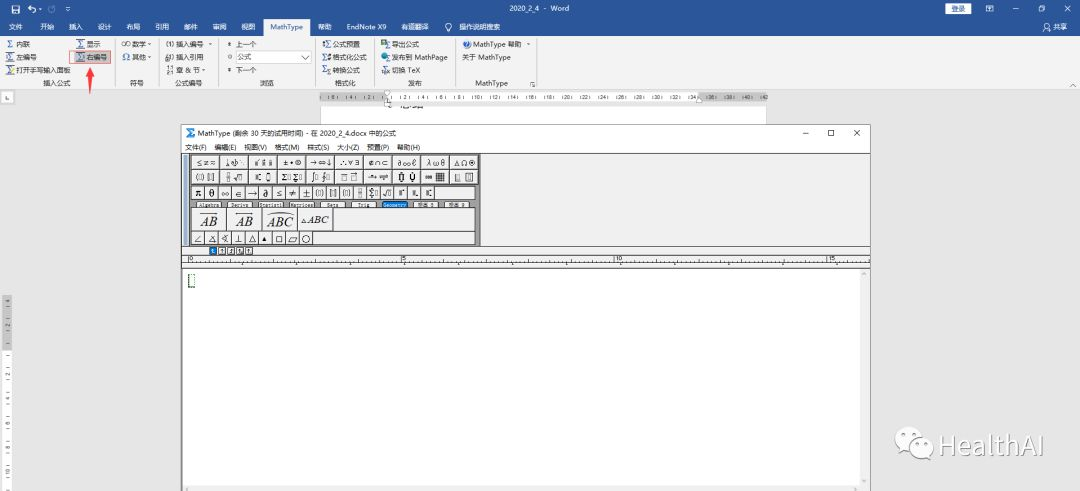
Task: Open the operator symbols palette (± • ⊗)
Action: tap(292, 163)
